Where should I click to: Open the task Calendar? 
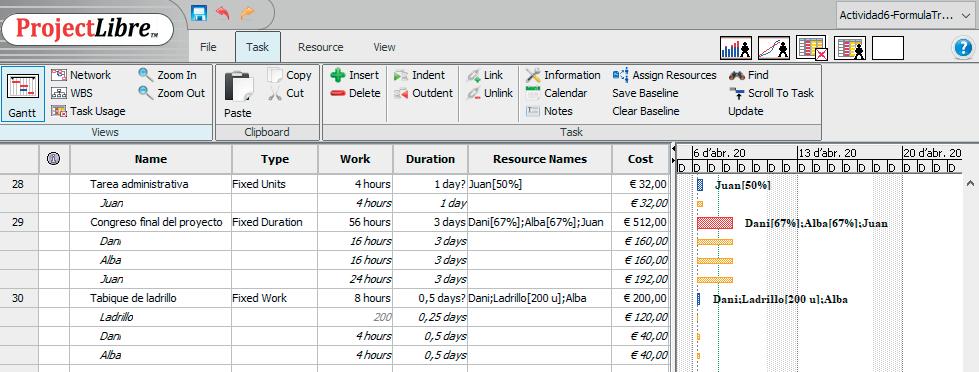click(x=556, y=93)
